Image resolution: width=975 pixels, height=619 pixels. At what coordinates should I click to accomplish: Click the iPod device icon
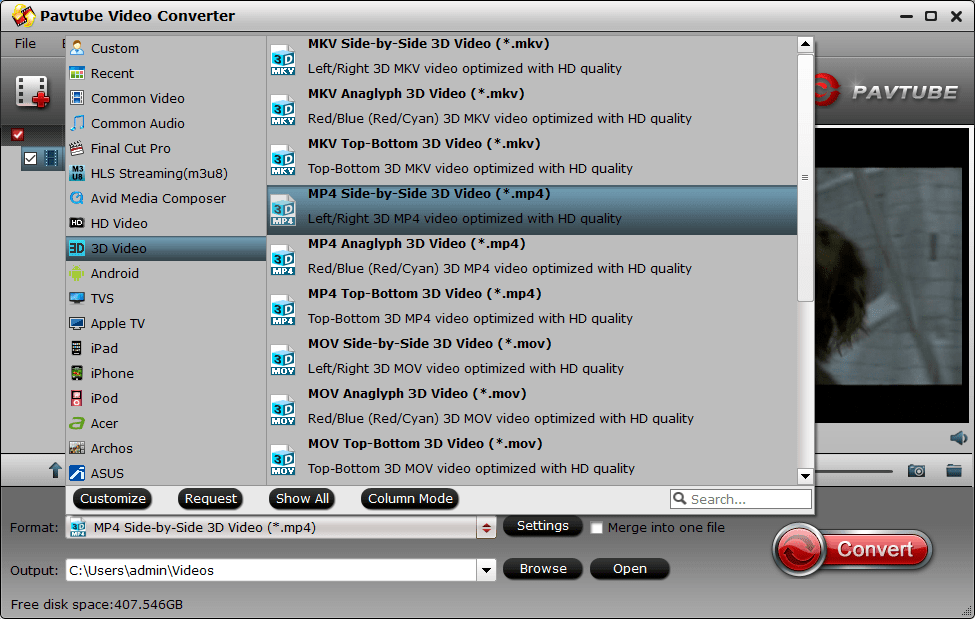pyautogui.click(x=77, y=398)
